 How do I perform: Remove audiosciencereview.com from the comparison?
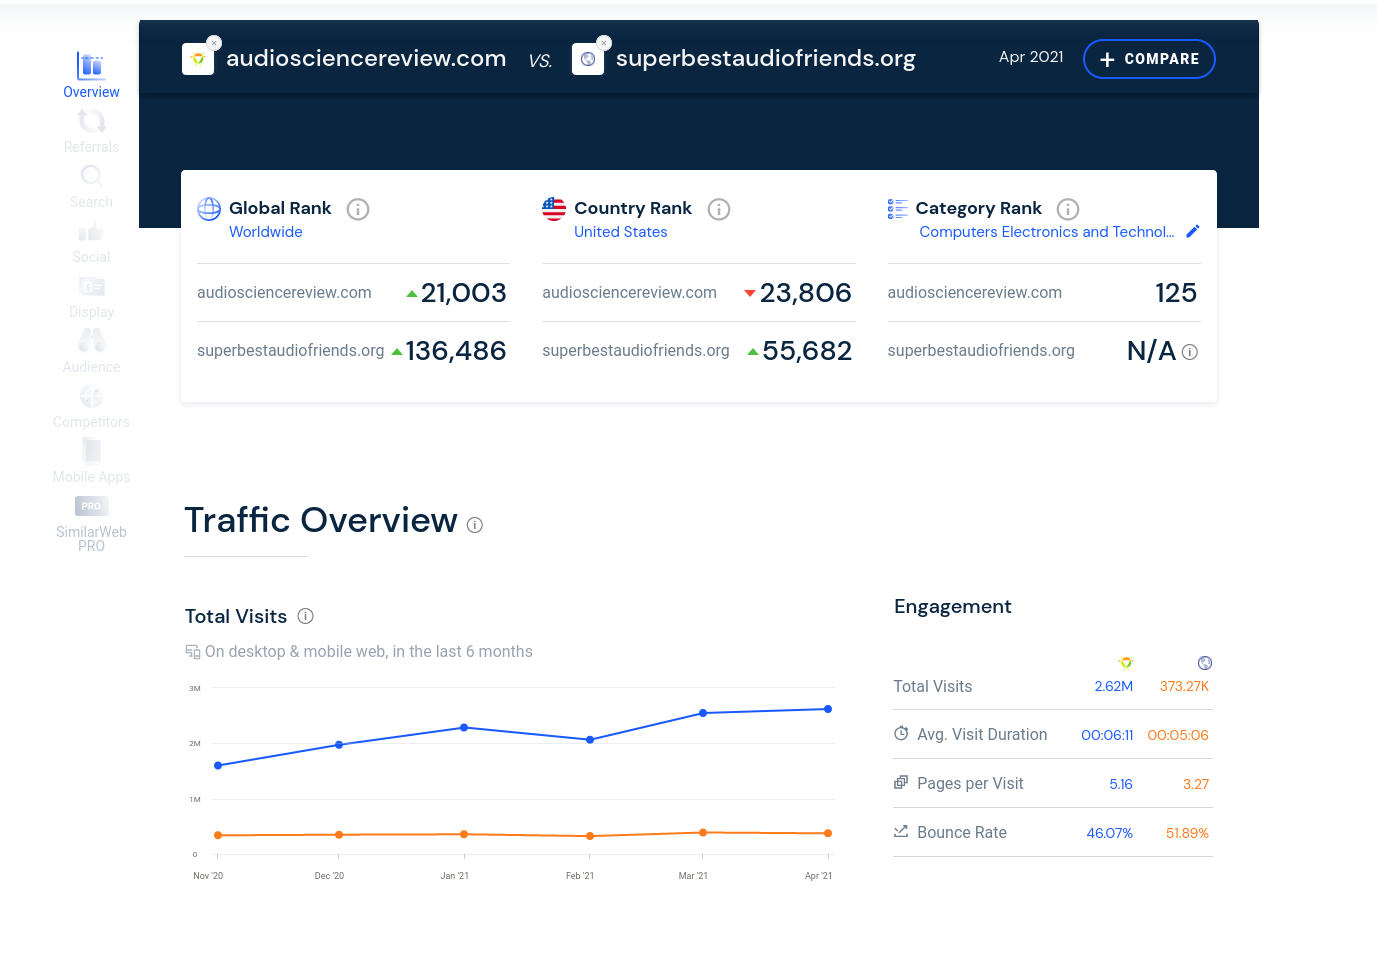click(x=214, y=43)
